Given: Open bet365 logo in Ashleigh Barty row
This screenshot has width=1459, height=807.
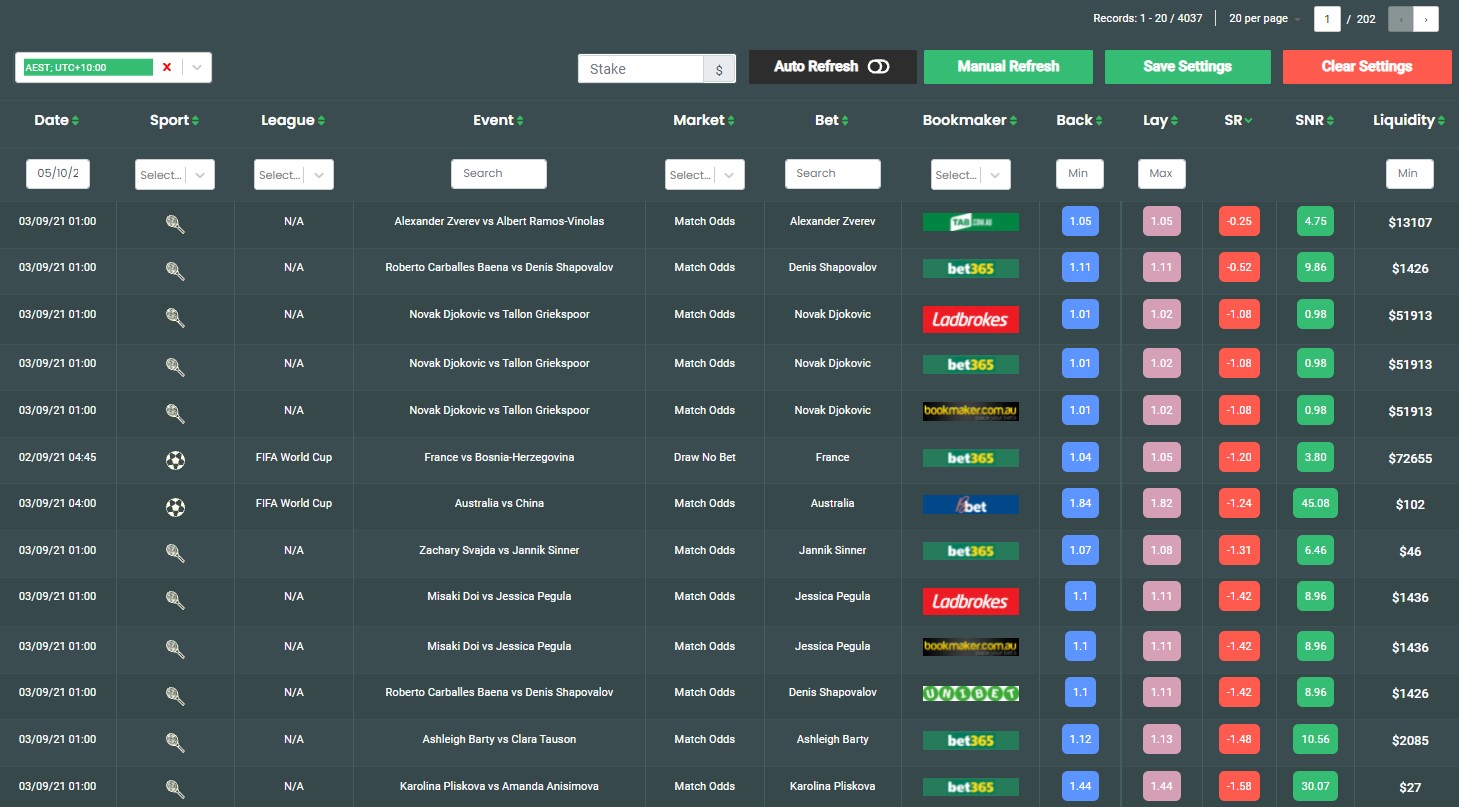Looking at the screenshot, I should [970, 740].
